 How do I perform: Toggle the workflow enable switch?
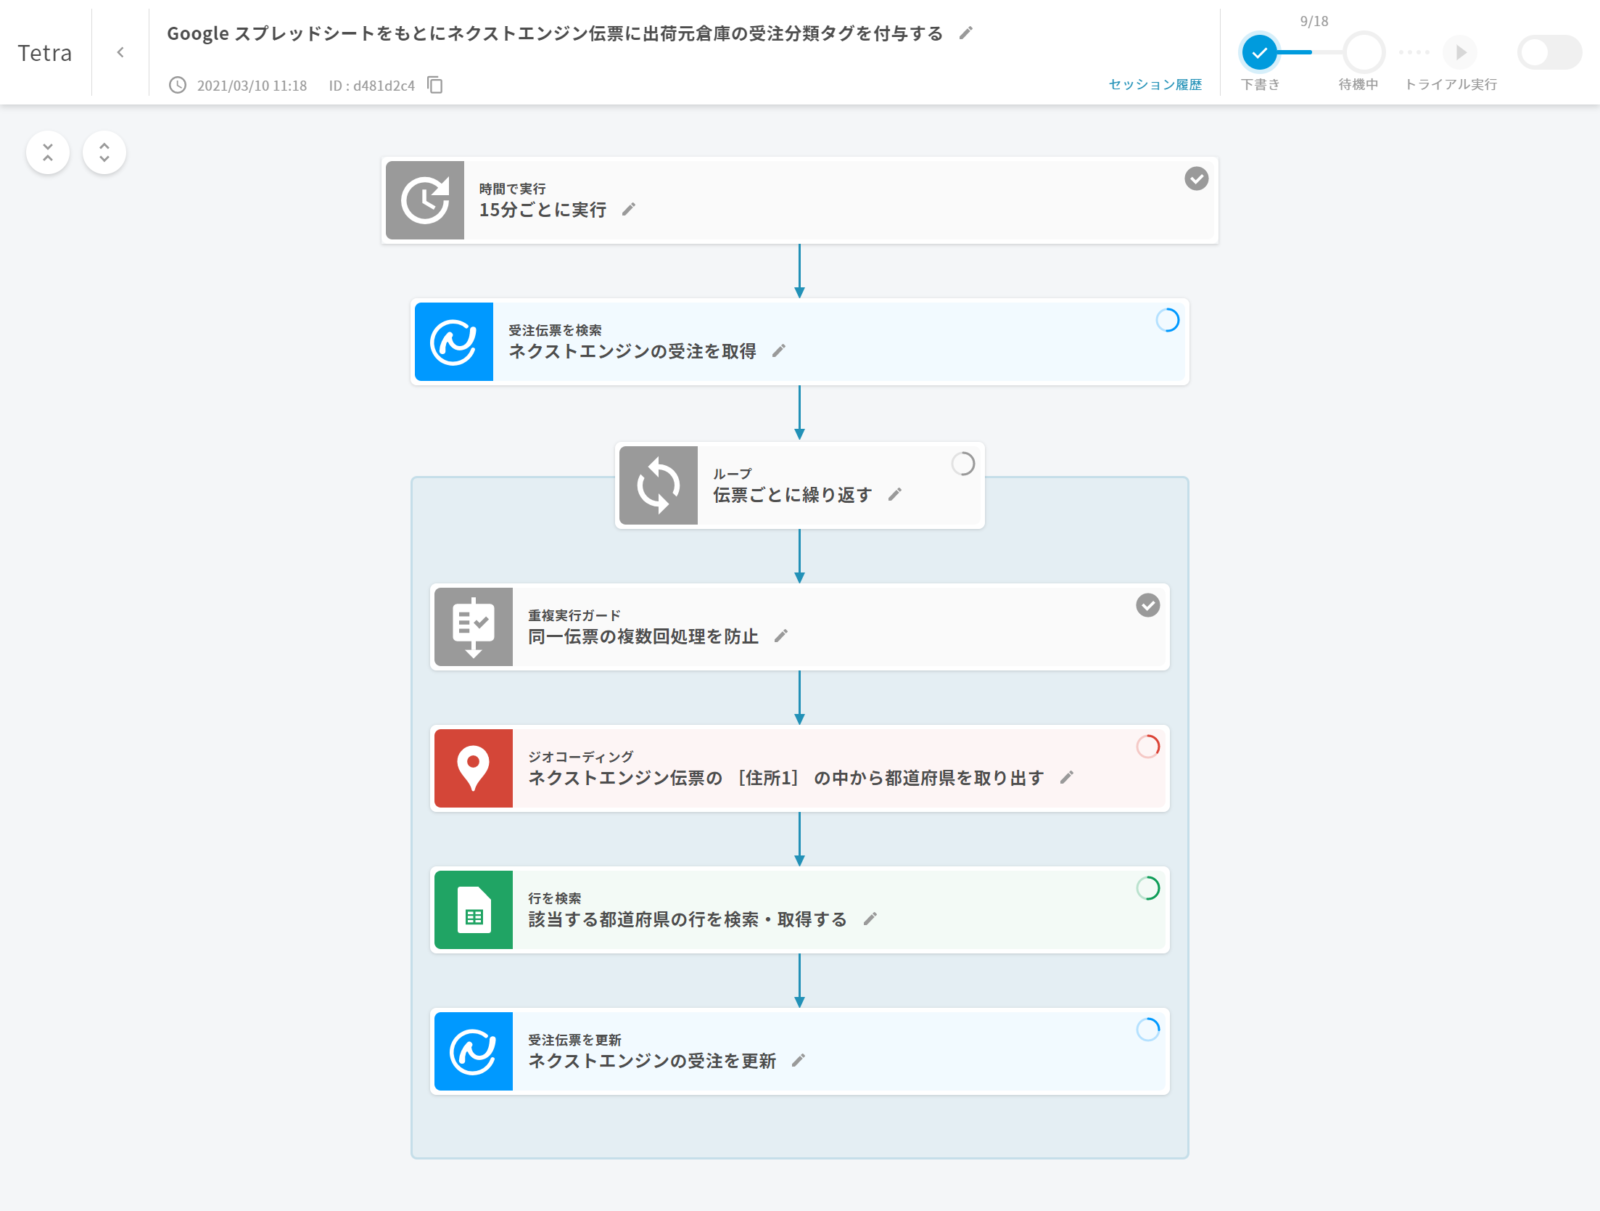[x=1549, y=52]
